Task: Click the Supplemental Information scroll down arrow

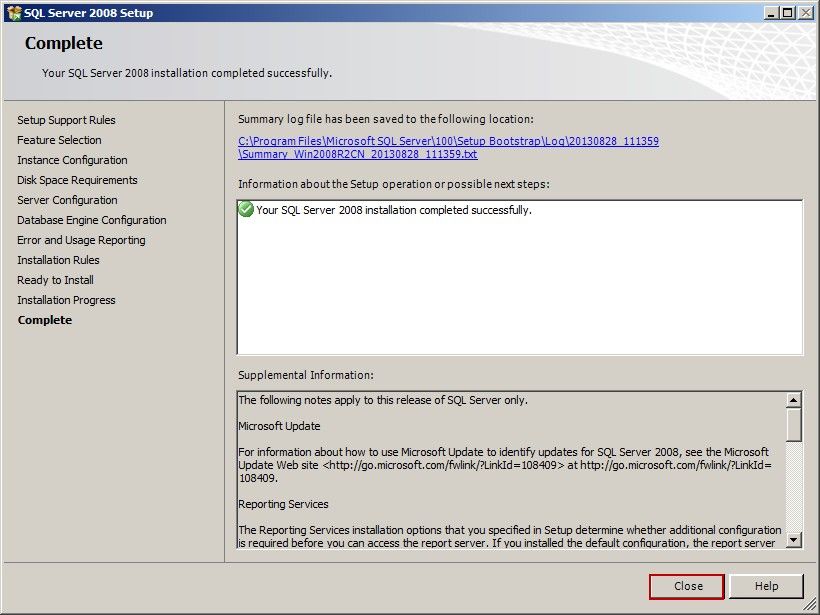Action: click(x=793, y=539)
